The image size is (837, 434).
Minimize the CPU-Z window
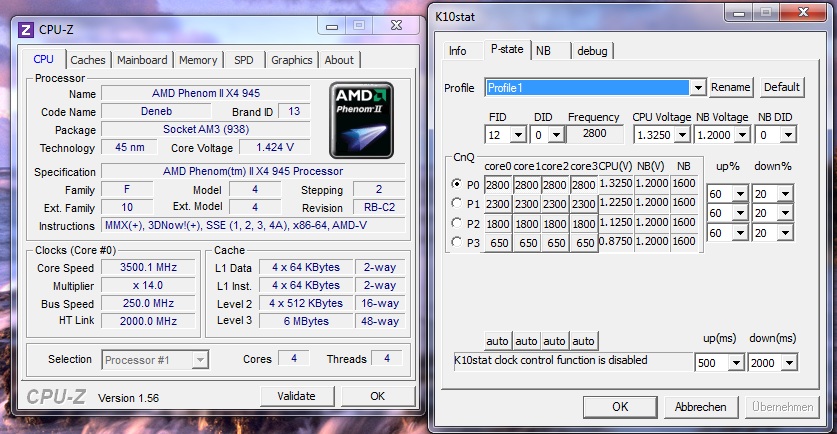point(332,26)
